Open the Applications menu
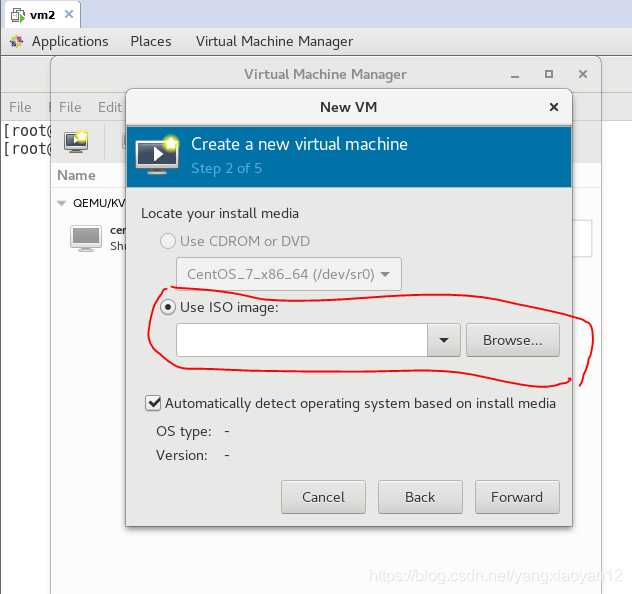Viewport: 632px width, 594px height. pyautogui.click(x=70, y=42)
